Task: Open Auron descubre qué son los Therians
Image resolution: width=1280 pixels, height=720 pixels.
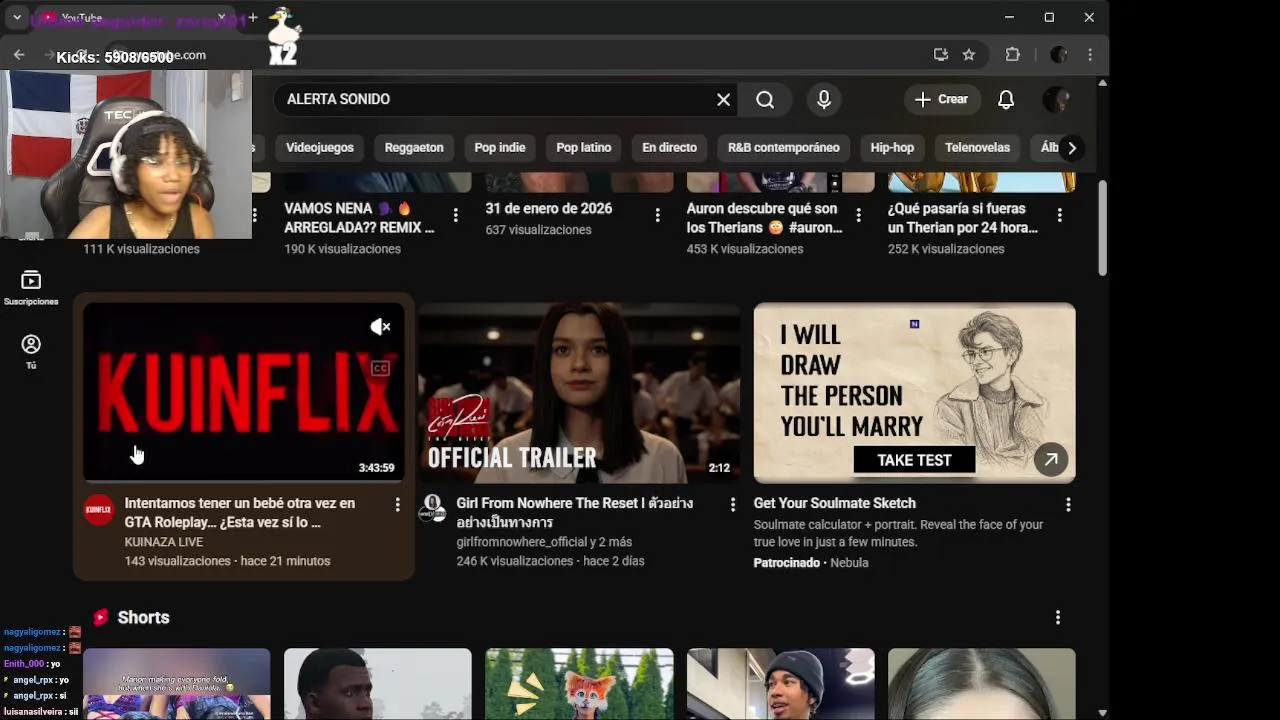Action: [x=765, y=218]
